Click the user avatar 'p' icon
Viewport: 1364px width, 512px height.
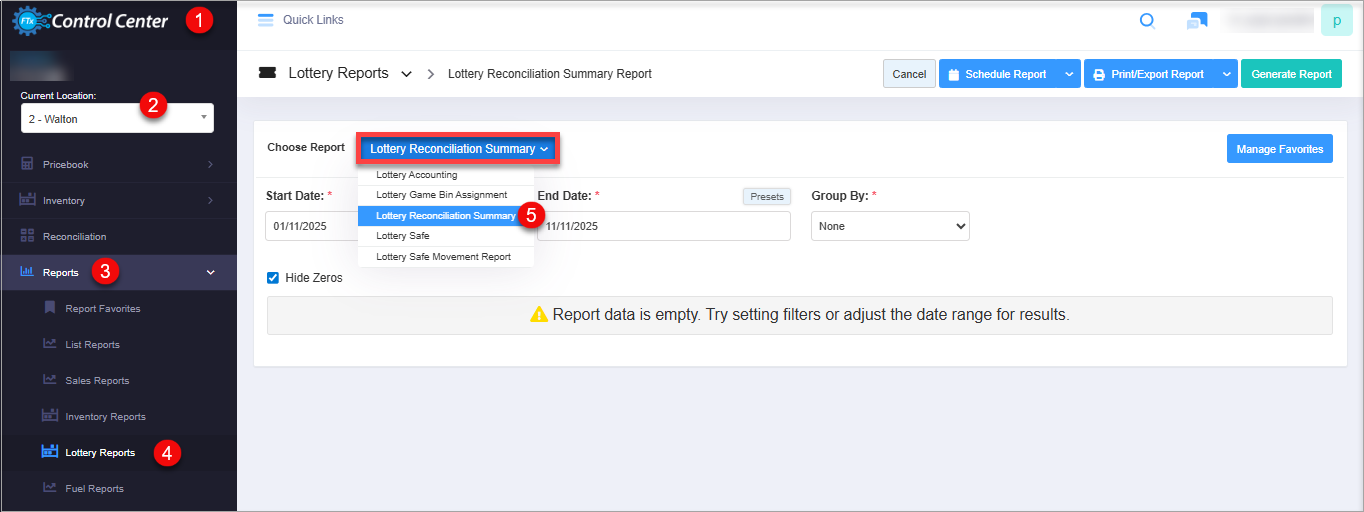pyautogui.click(x=1336, y=20)
